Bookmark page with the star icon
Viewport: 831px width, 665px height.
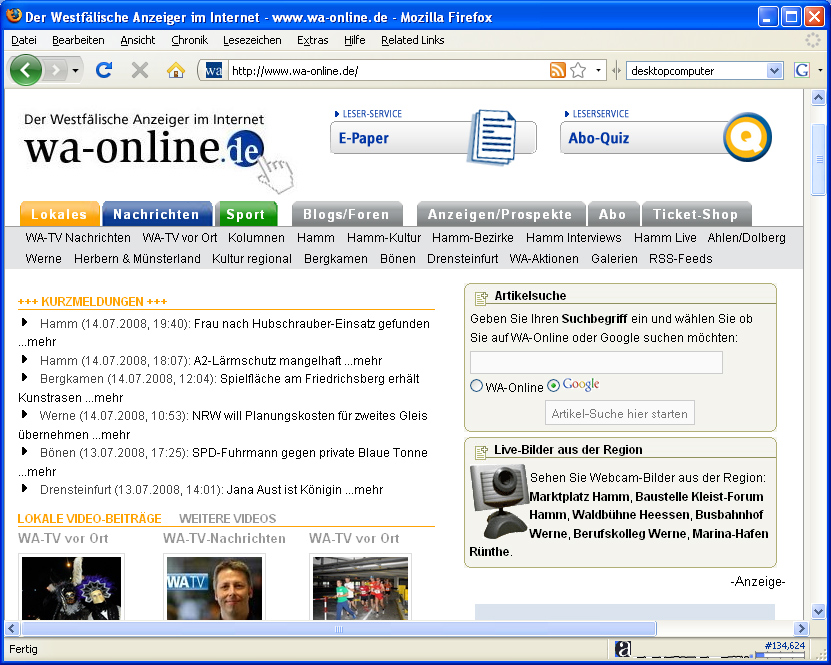(578, 70)
